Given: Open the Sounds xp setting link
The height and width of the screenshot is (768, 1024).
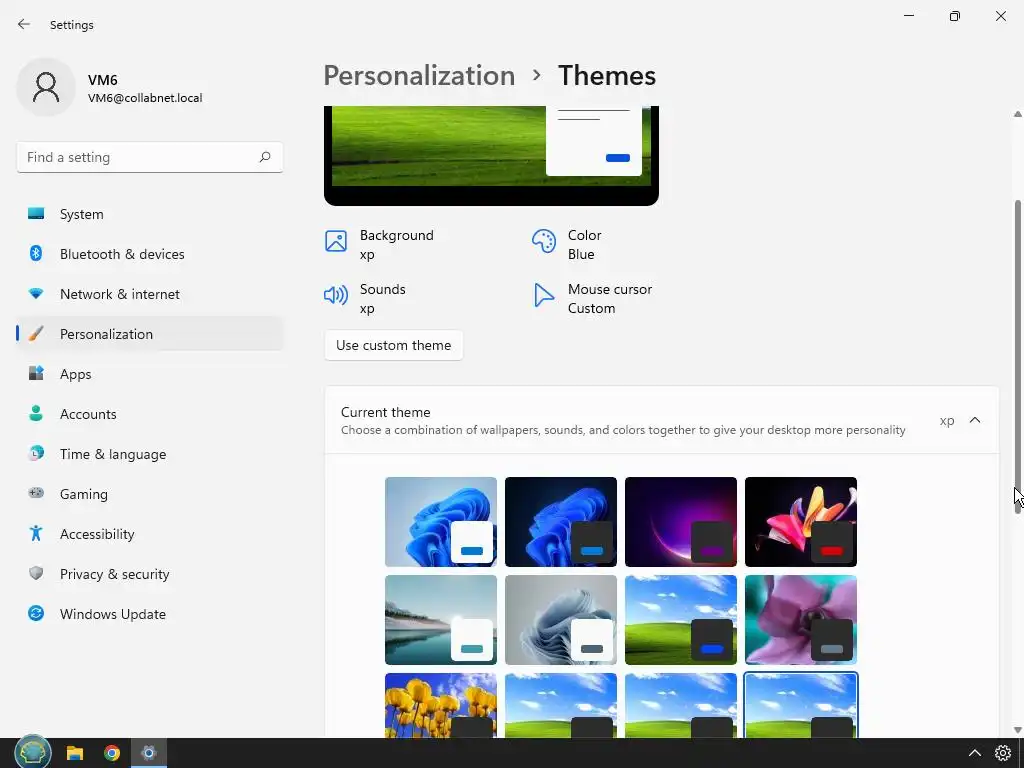Looking at the screenshot, I should click(365, 298).
